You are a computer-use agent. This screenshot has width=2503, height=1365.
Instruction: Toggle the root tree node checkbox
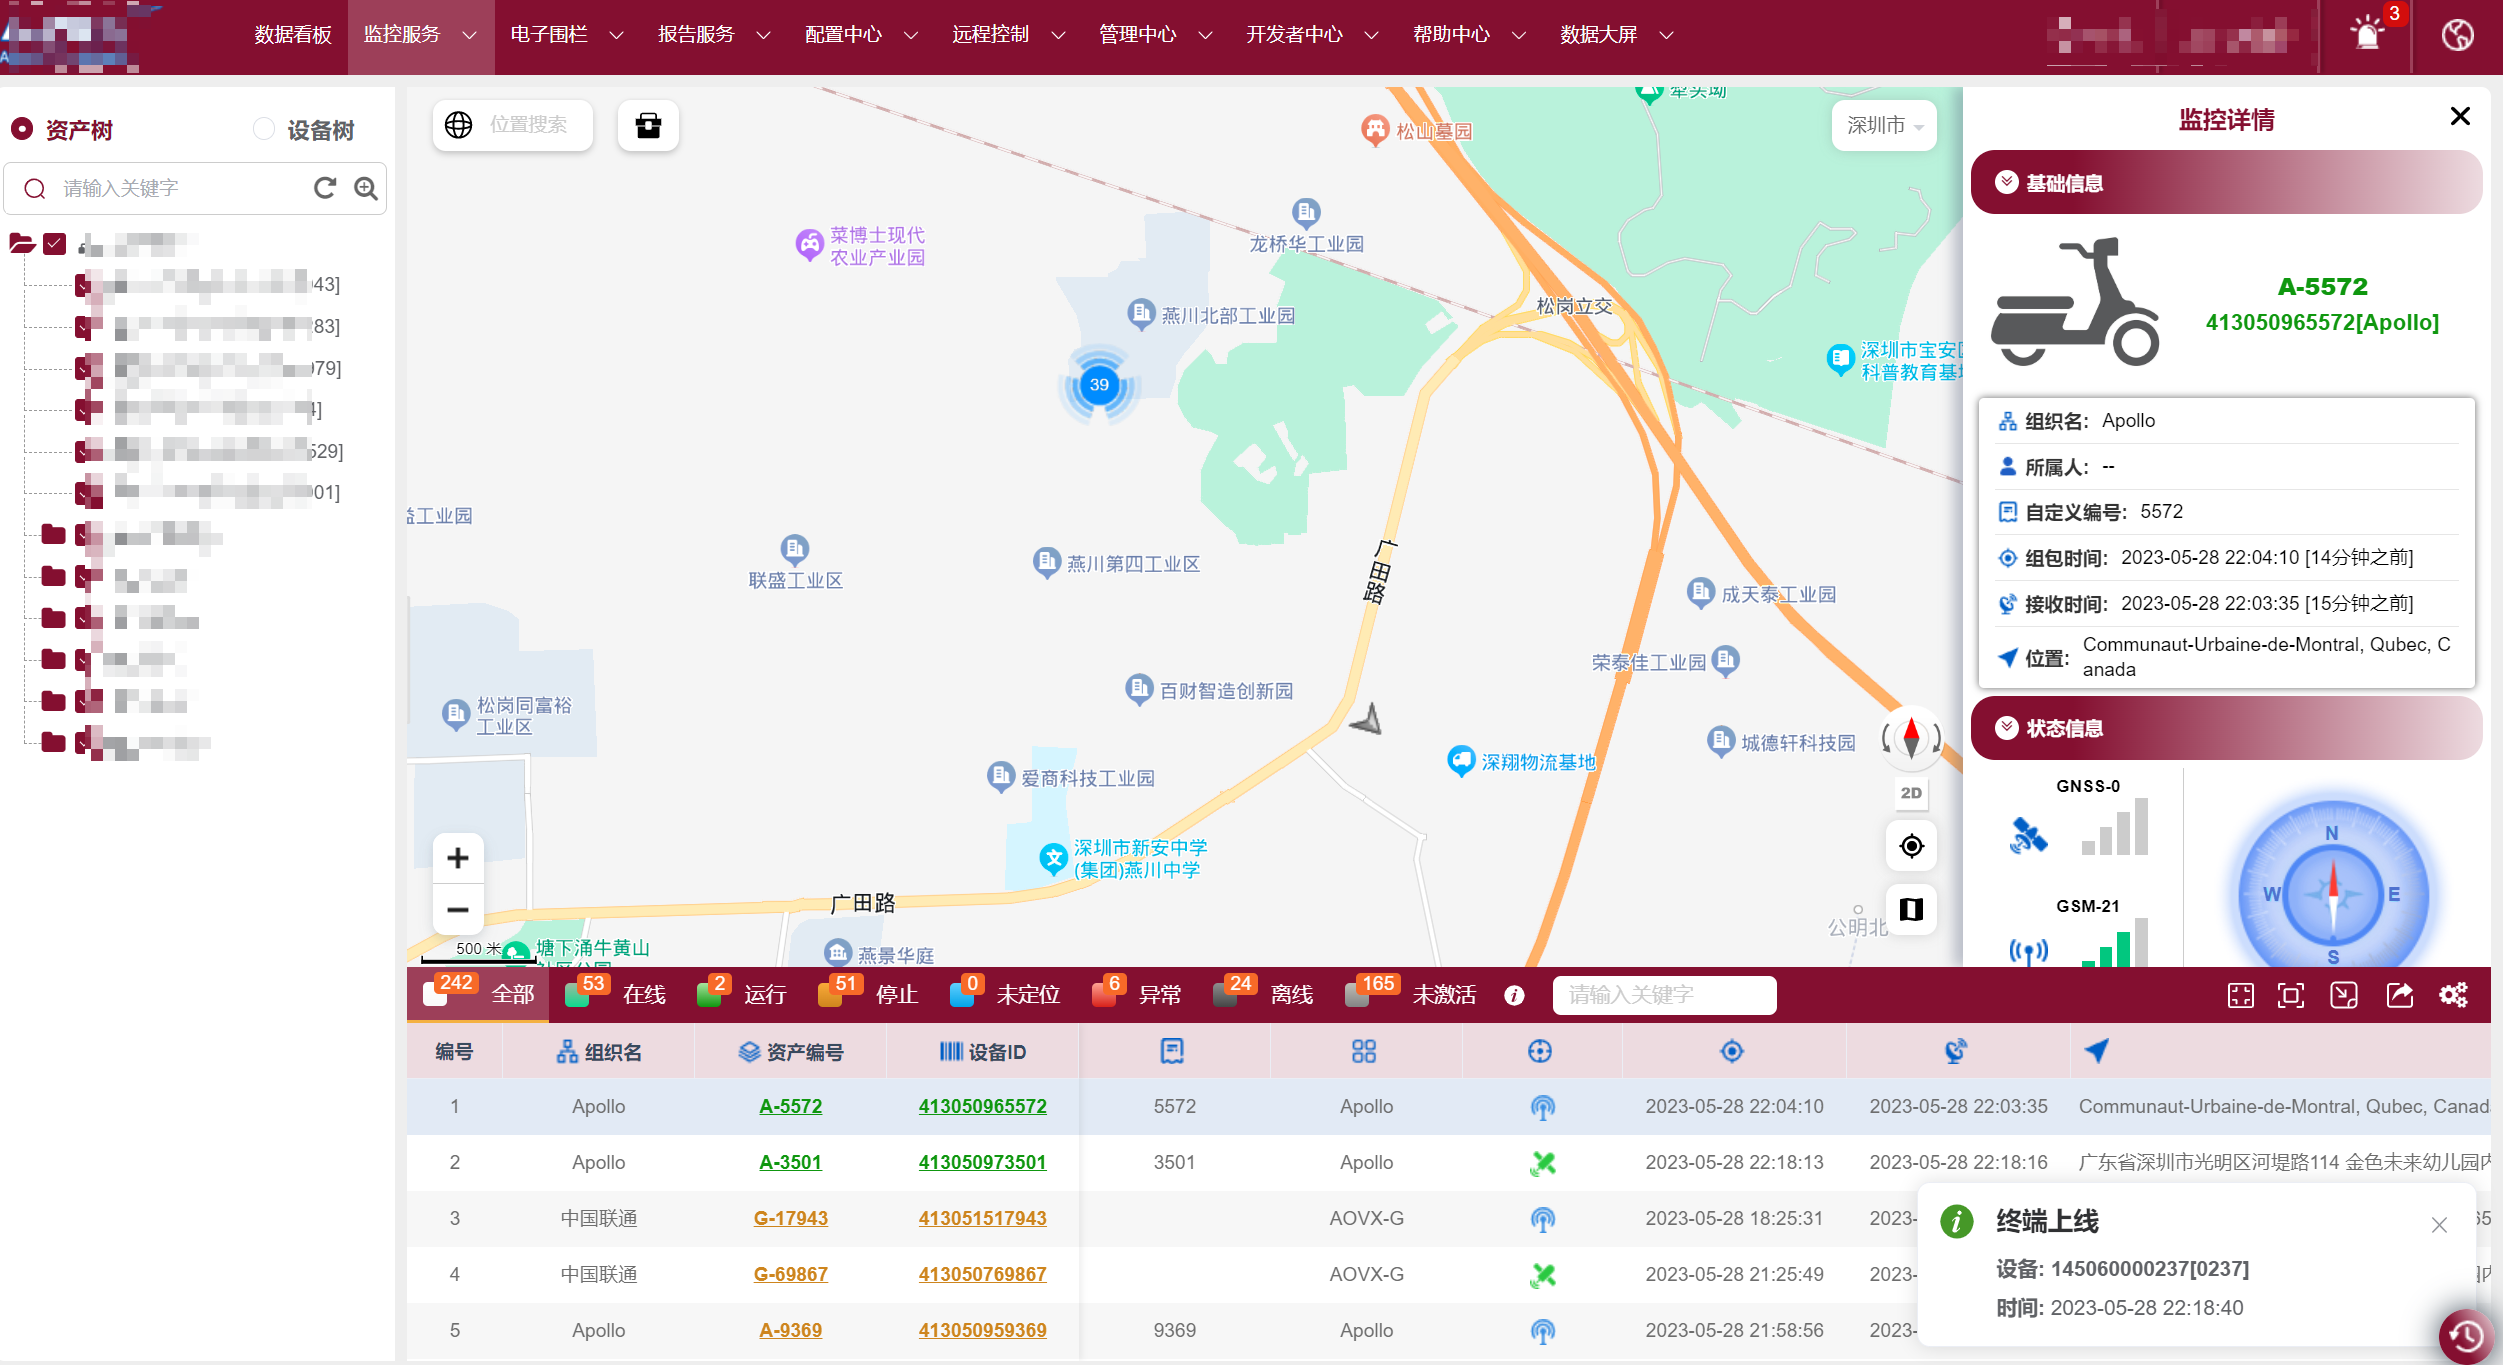(x=55, y=243)
